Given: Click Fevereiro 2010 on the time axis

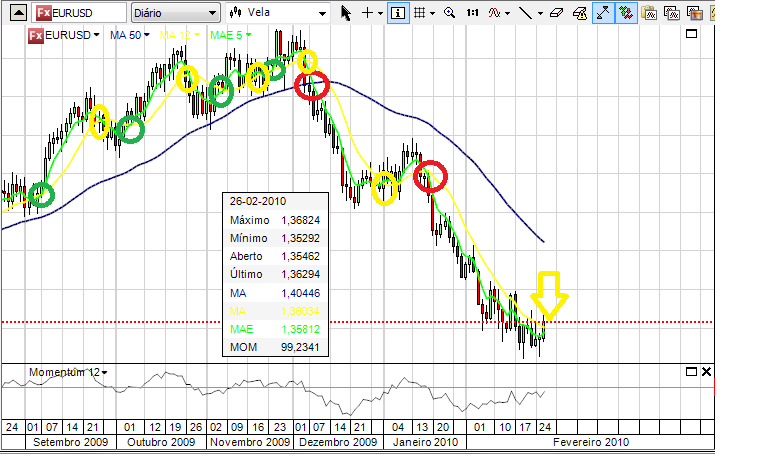Looking at the screenshot, I should [591, 442].
